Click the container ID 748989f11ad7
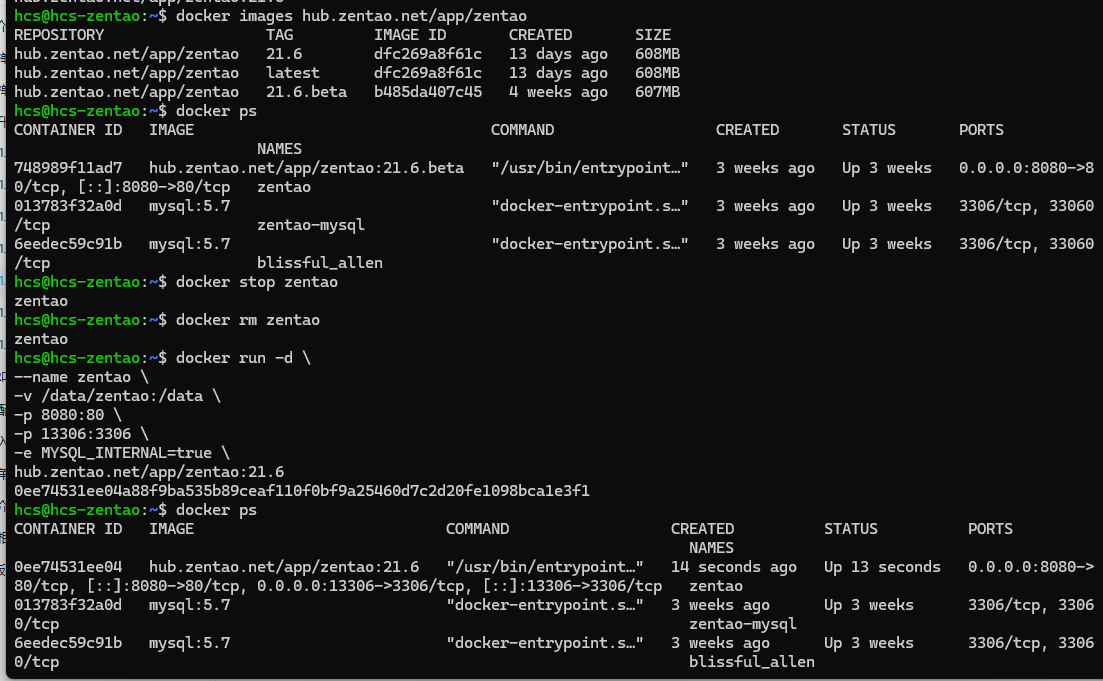The image size is (1103, 681). (x=68, y=168)
